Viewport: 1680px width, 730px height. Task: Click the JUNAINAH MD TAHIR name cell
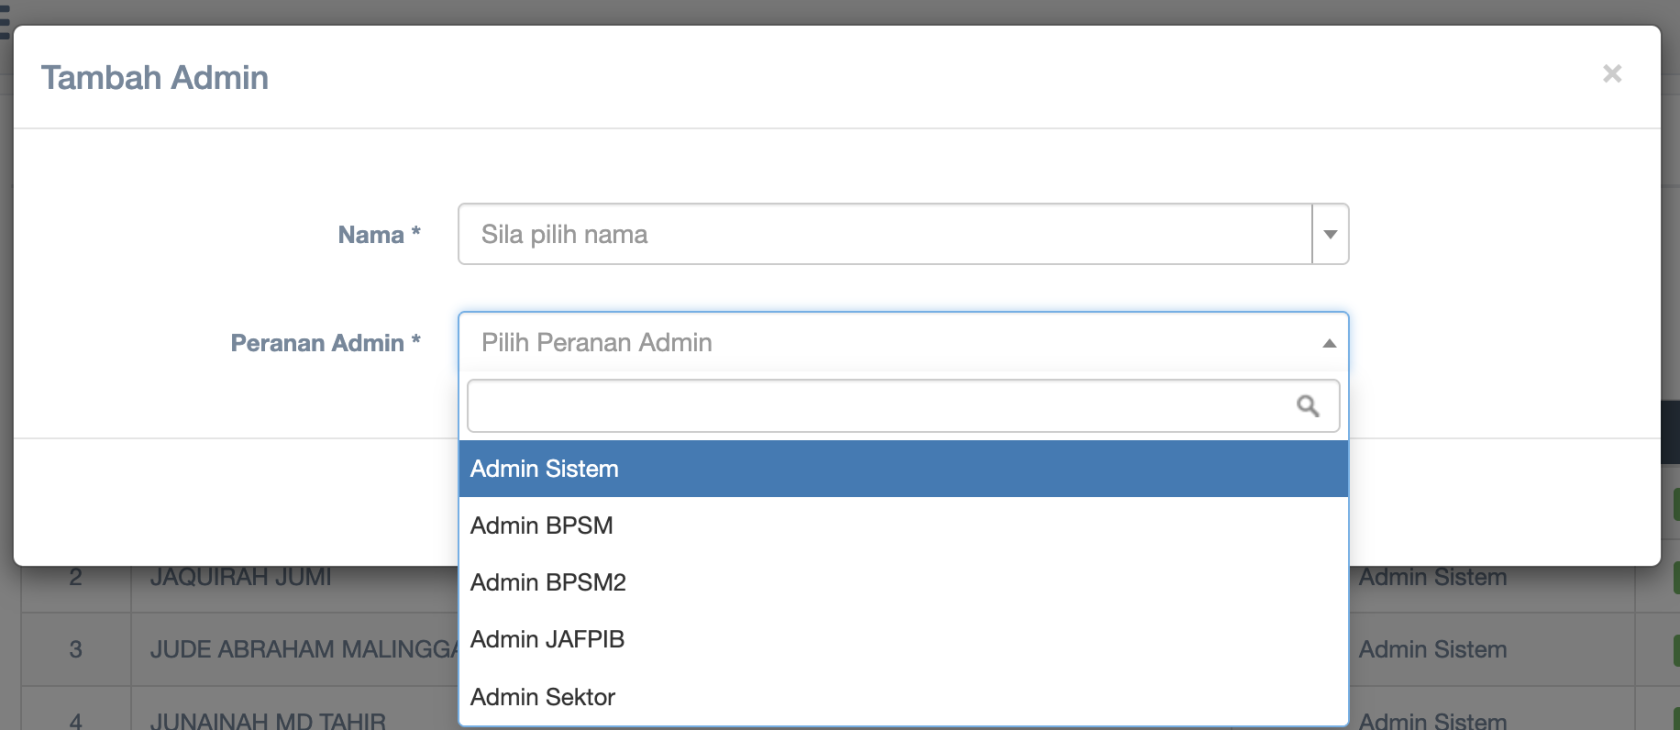tap(267, 720)
